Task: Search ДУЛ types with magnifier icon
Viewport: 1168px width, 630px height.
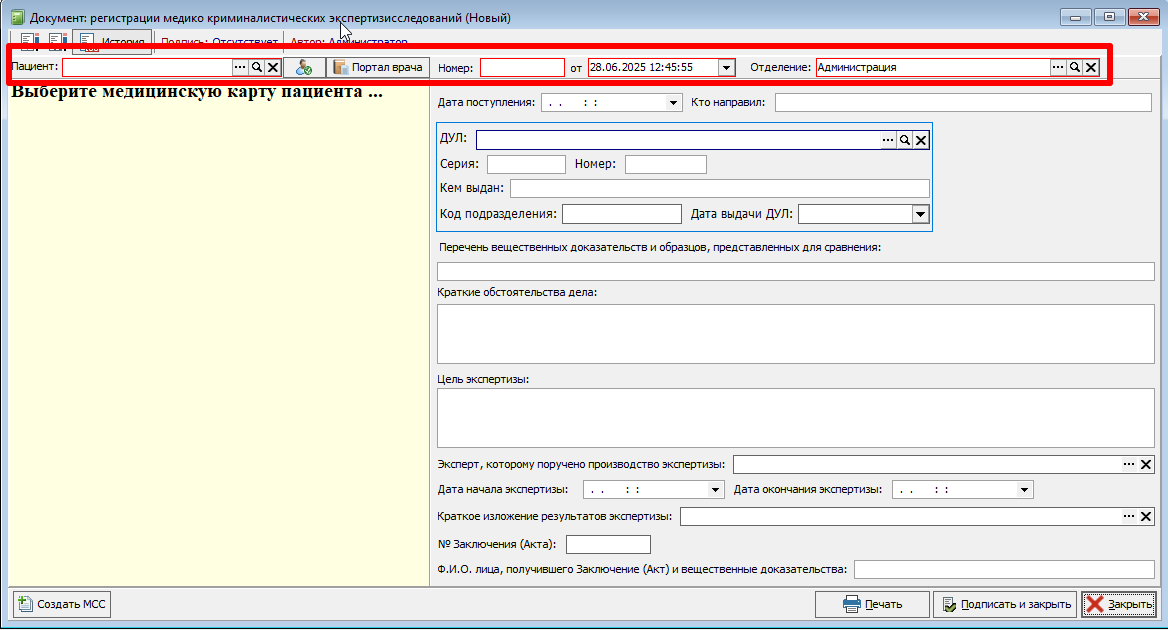Action: point(905,140)
